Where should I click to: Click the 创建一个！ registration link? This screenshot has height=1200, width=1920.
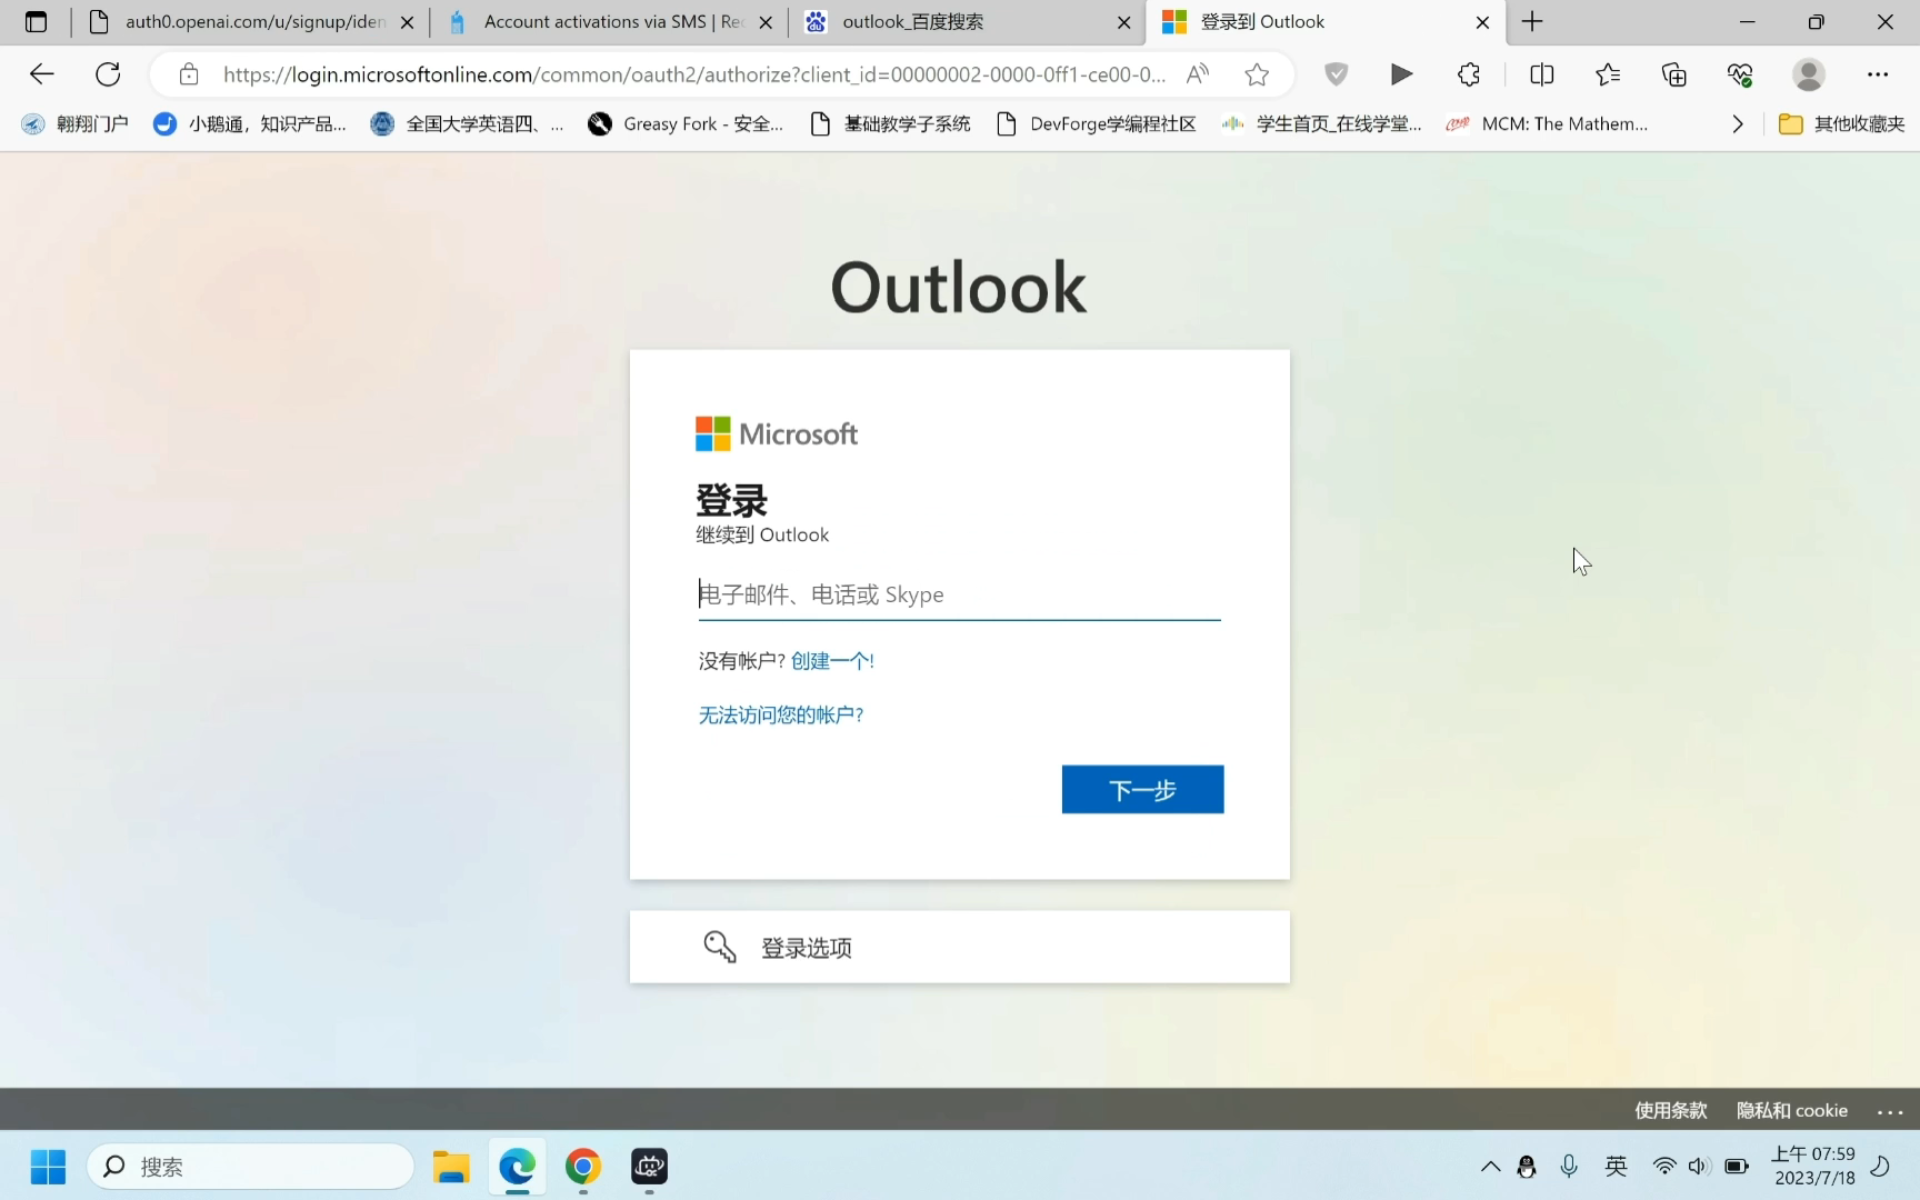click(832, 659)
